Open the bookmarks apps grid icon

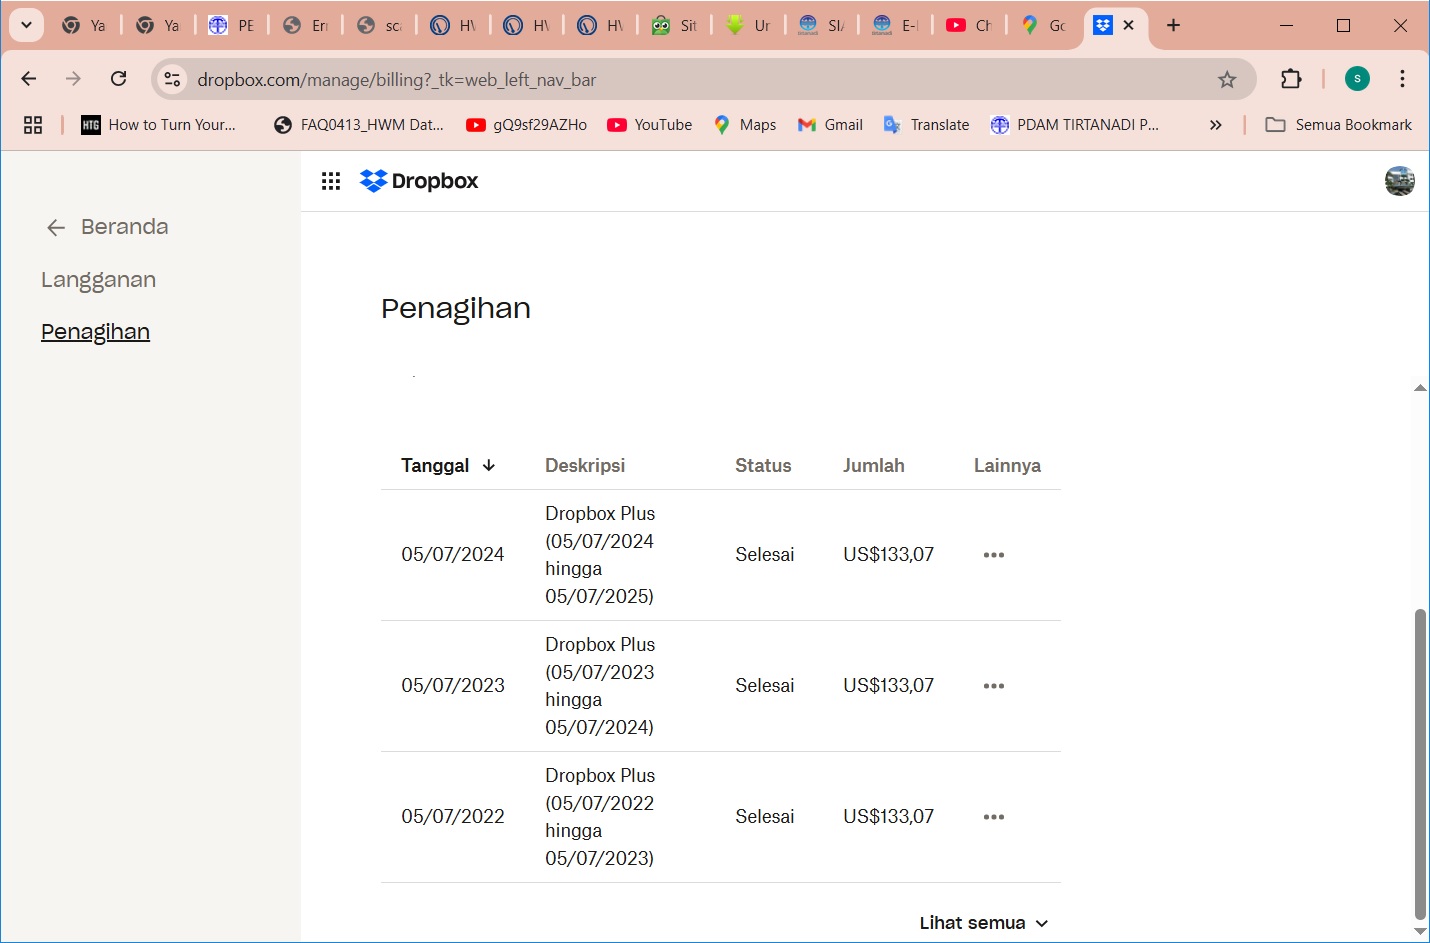[33, 125]
